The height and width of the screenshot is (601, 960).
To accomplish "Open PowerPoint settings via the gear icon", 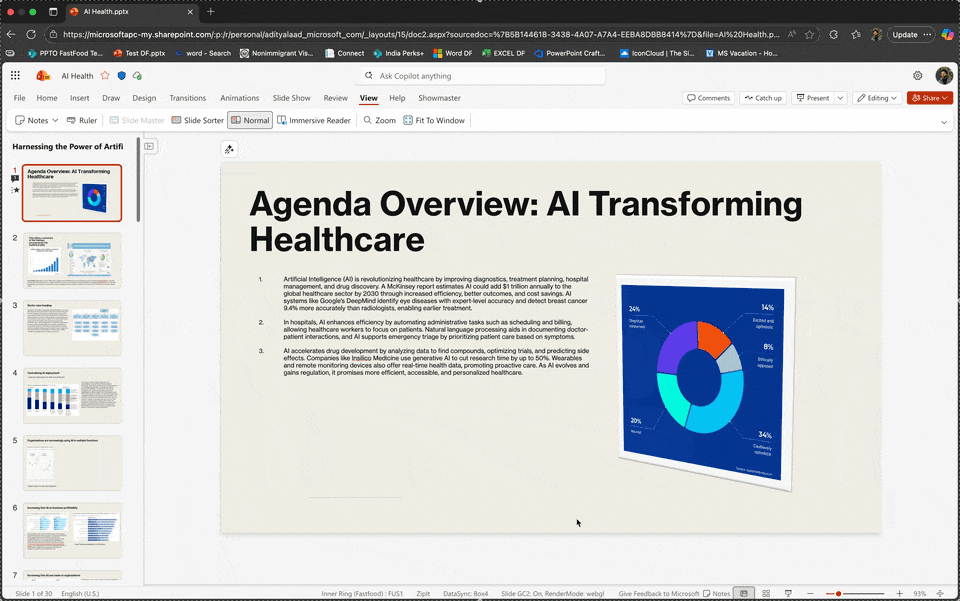I will pyautogui.click(x=918, y=75).
